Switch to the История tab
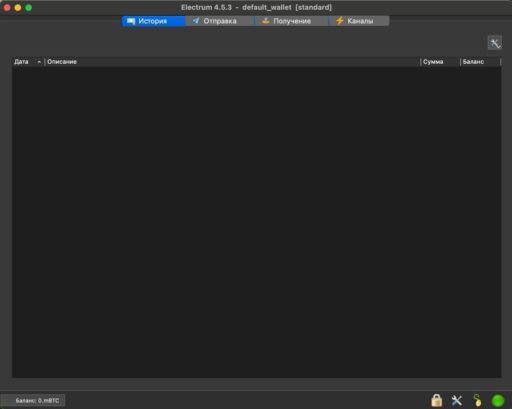The image size is (512, 409). (x=154, y=21)
